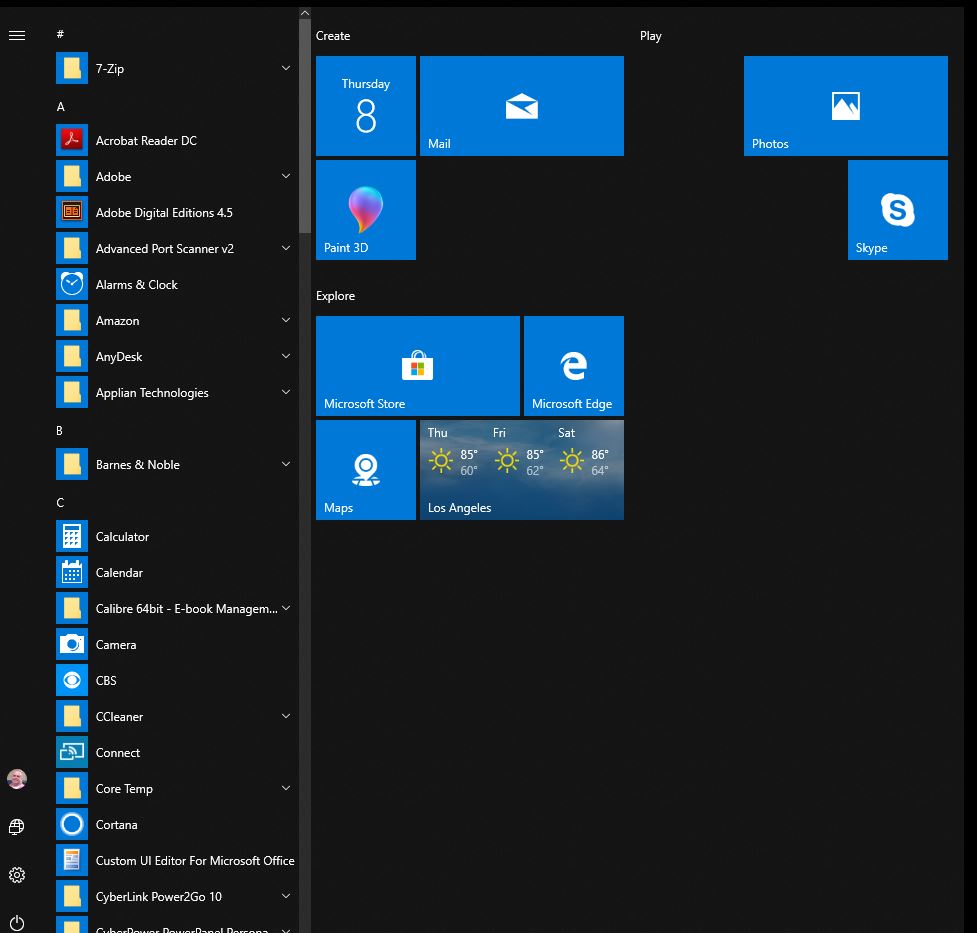Expand the CCleaner folder
Viewport: 977px width, 933px height.
pyautogui.click(x=174, y=717)
